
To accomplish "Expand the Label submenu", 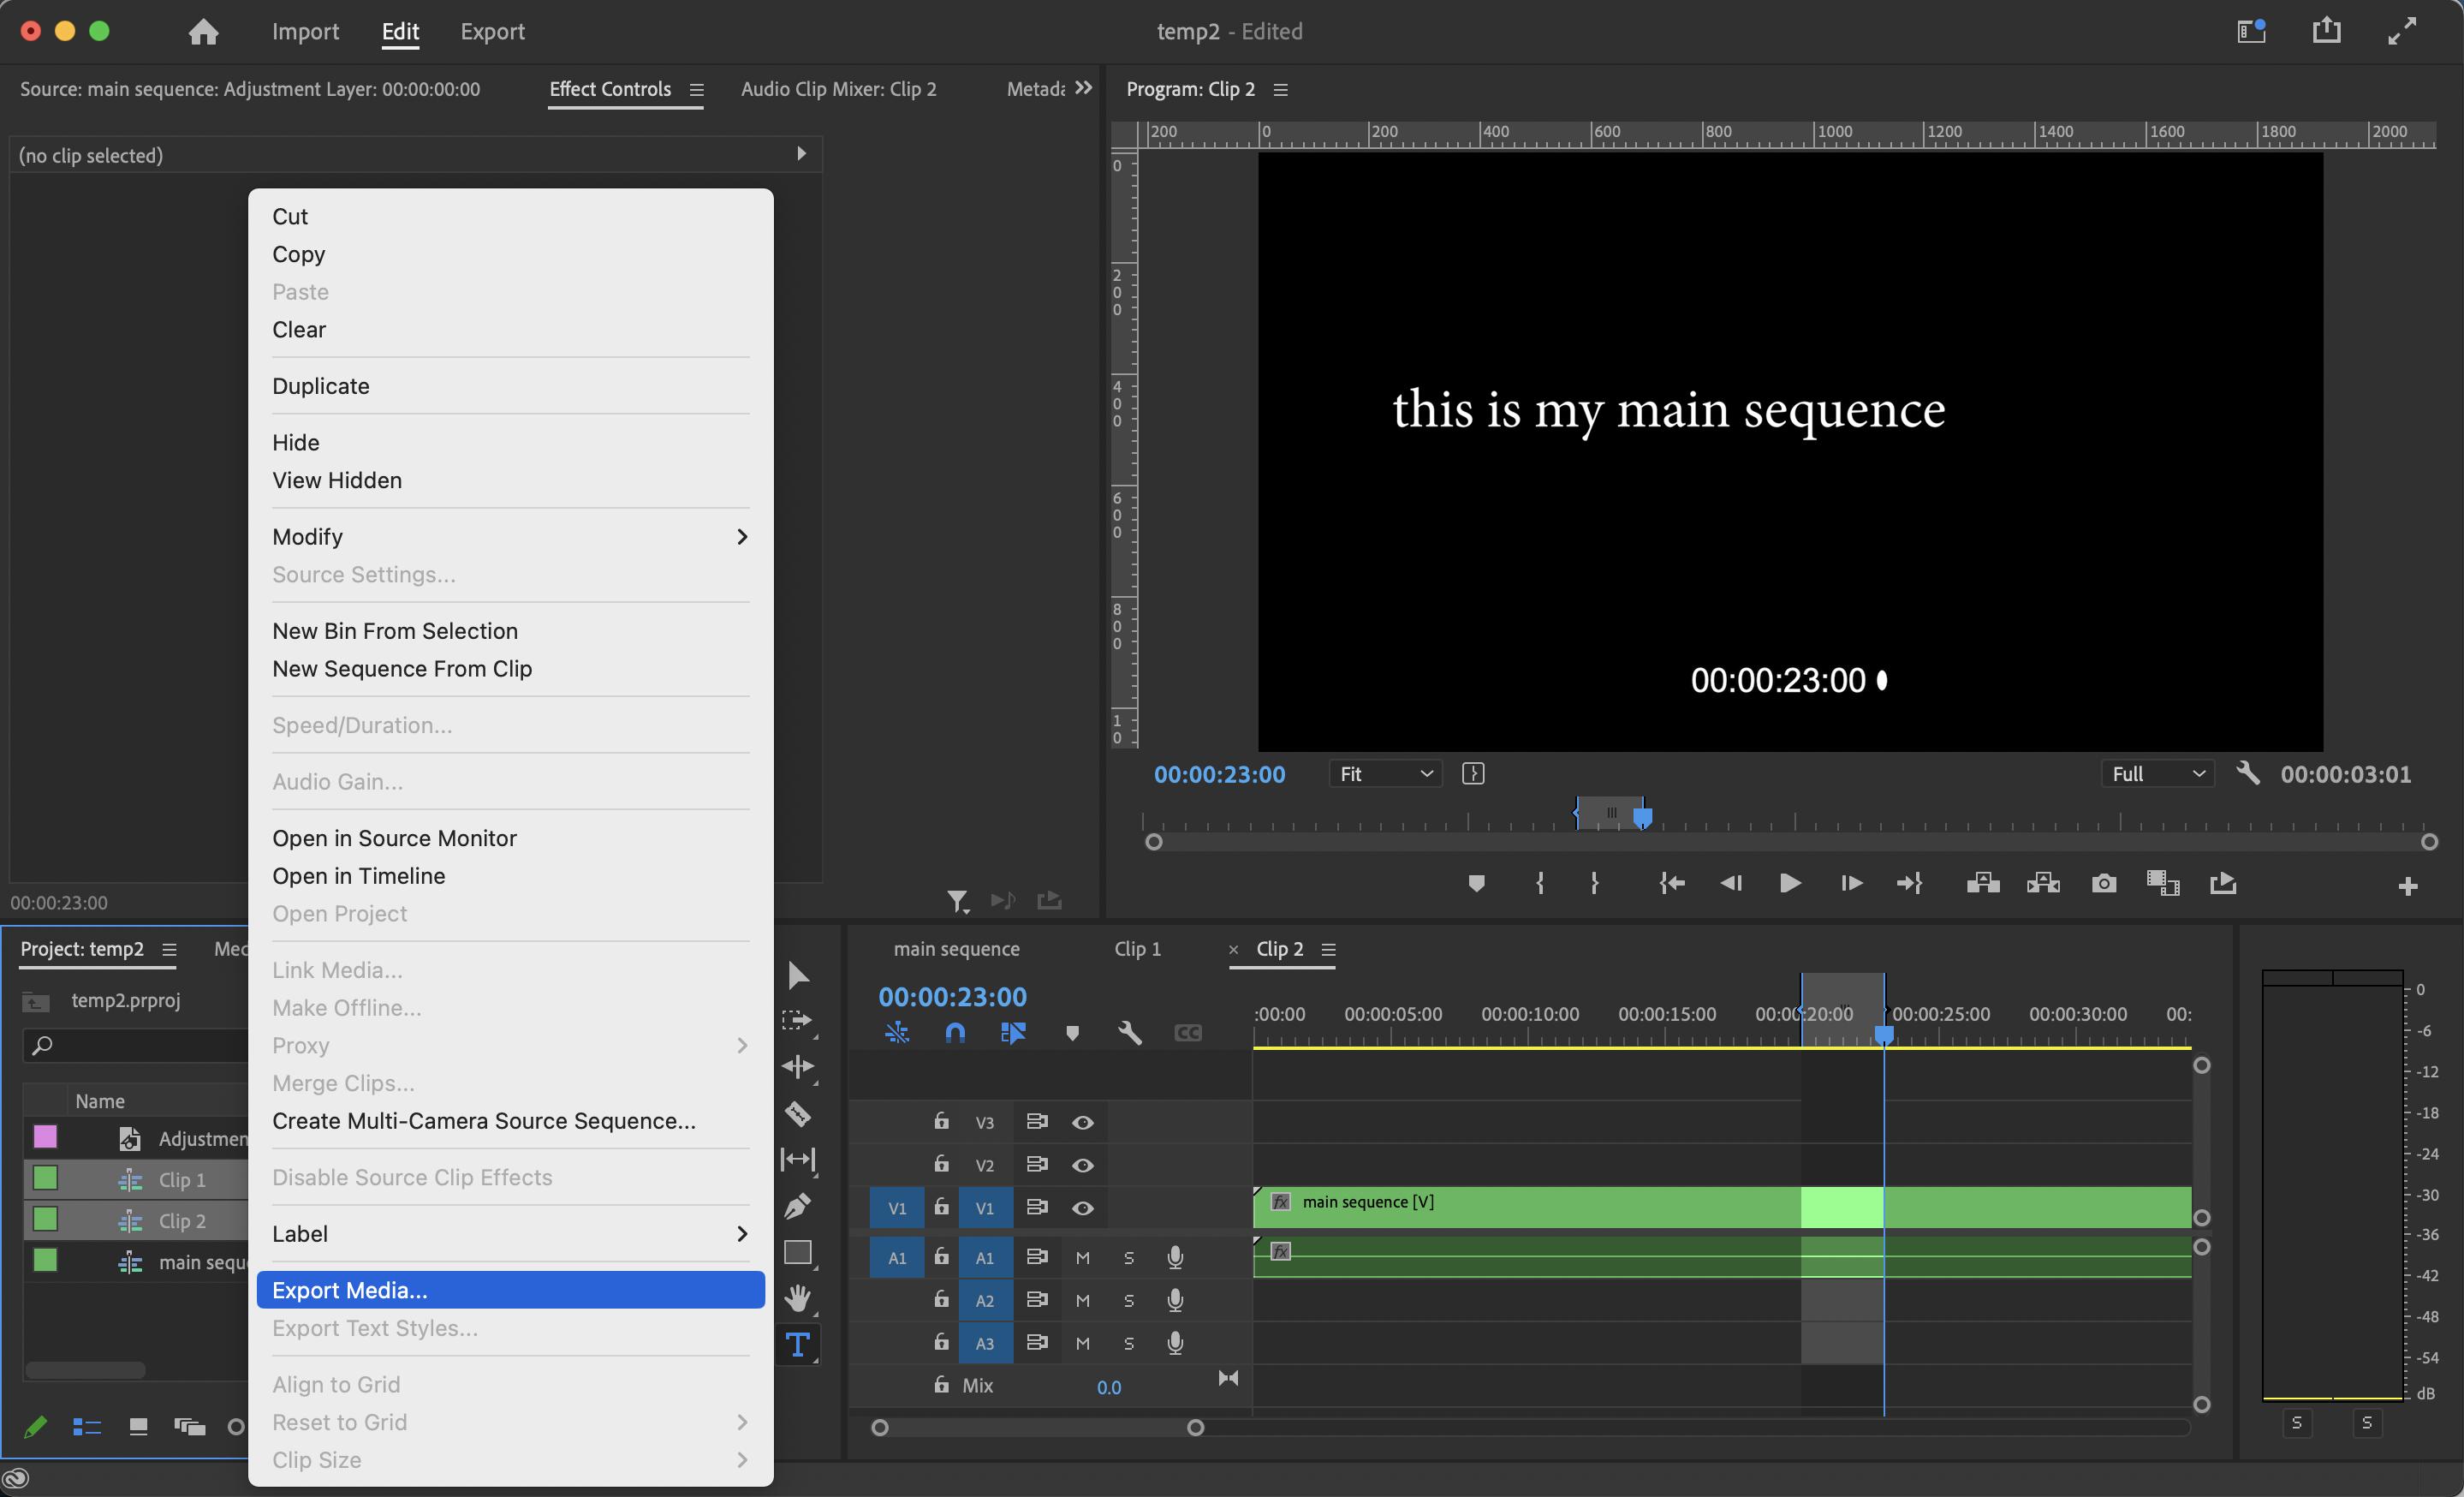I will click(510, 1234).
